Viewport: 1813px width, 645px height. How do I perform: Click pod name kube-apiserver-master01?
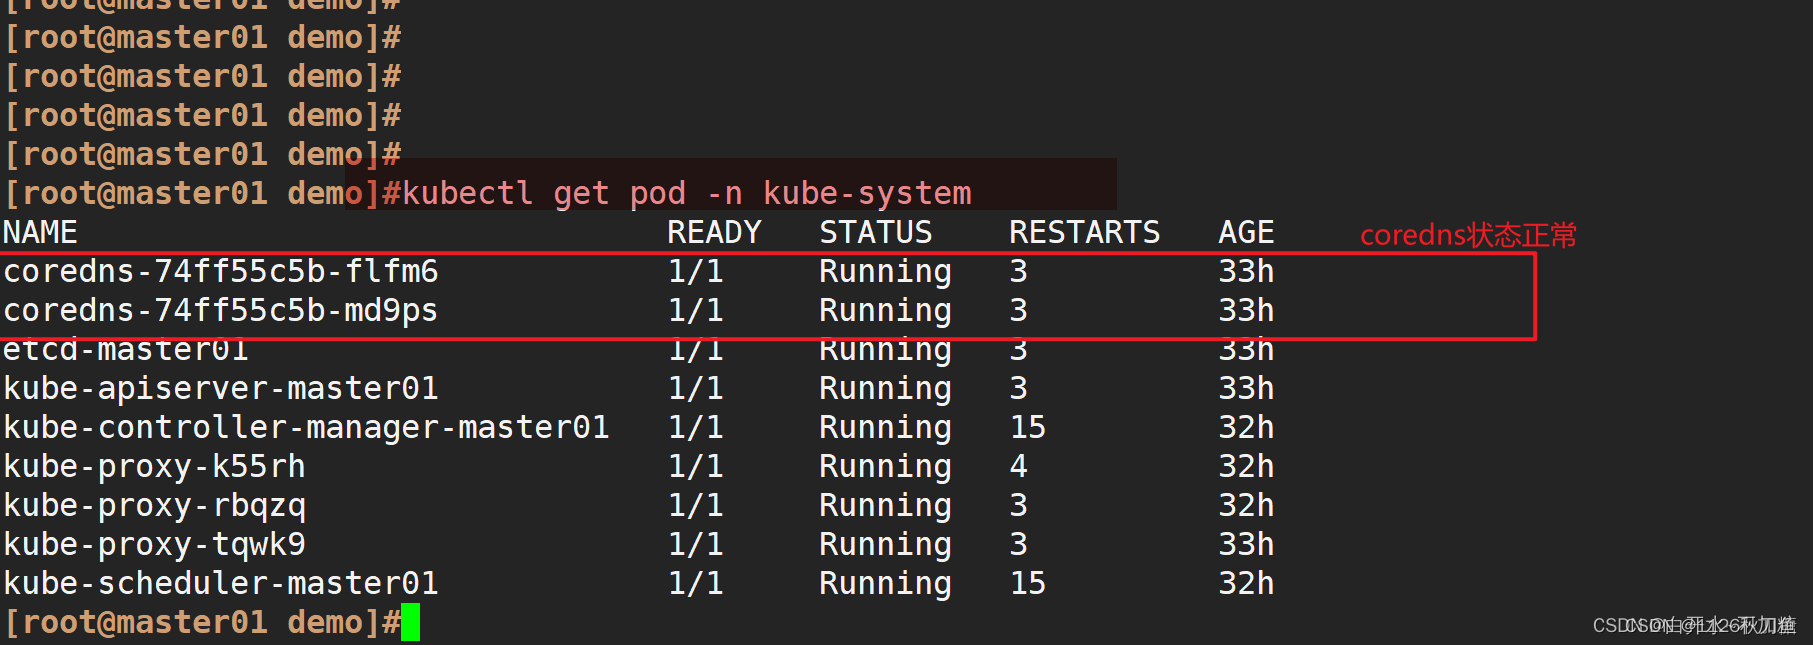coord(221,388)
